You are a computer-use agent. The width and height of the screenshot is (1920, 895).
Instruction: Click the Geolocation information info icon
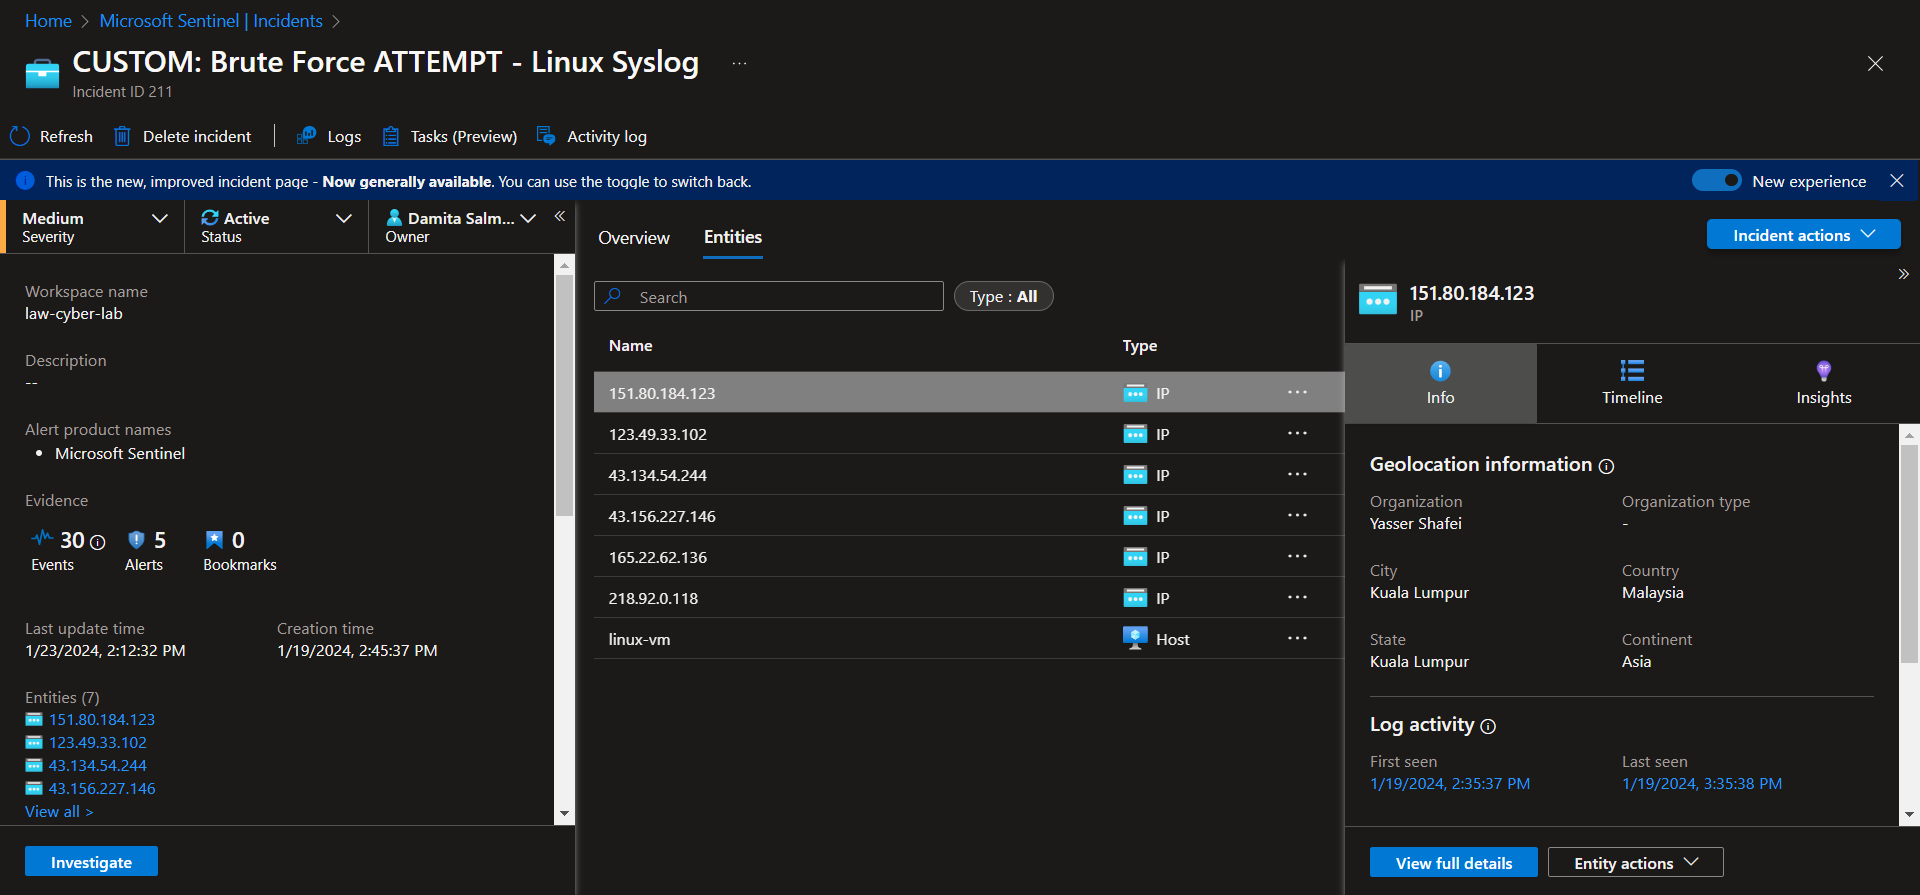pos(1606,466)
